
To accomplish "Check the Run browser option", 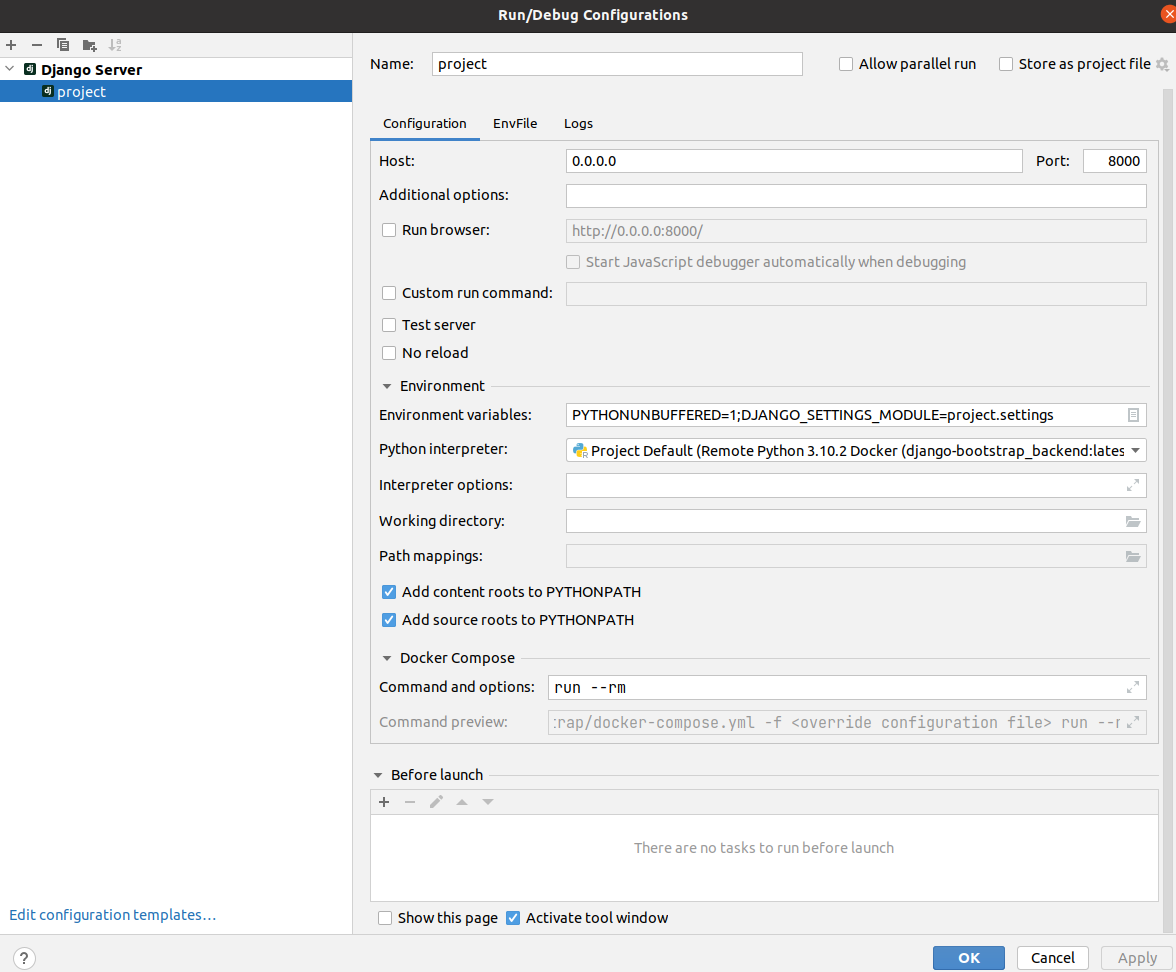I will (388, 230).
